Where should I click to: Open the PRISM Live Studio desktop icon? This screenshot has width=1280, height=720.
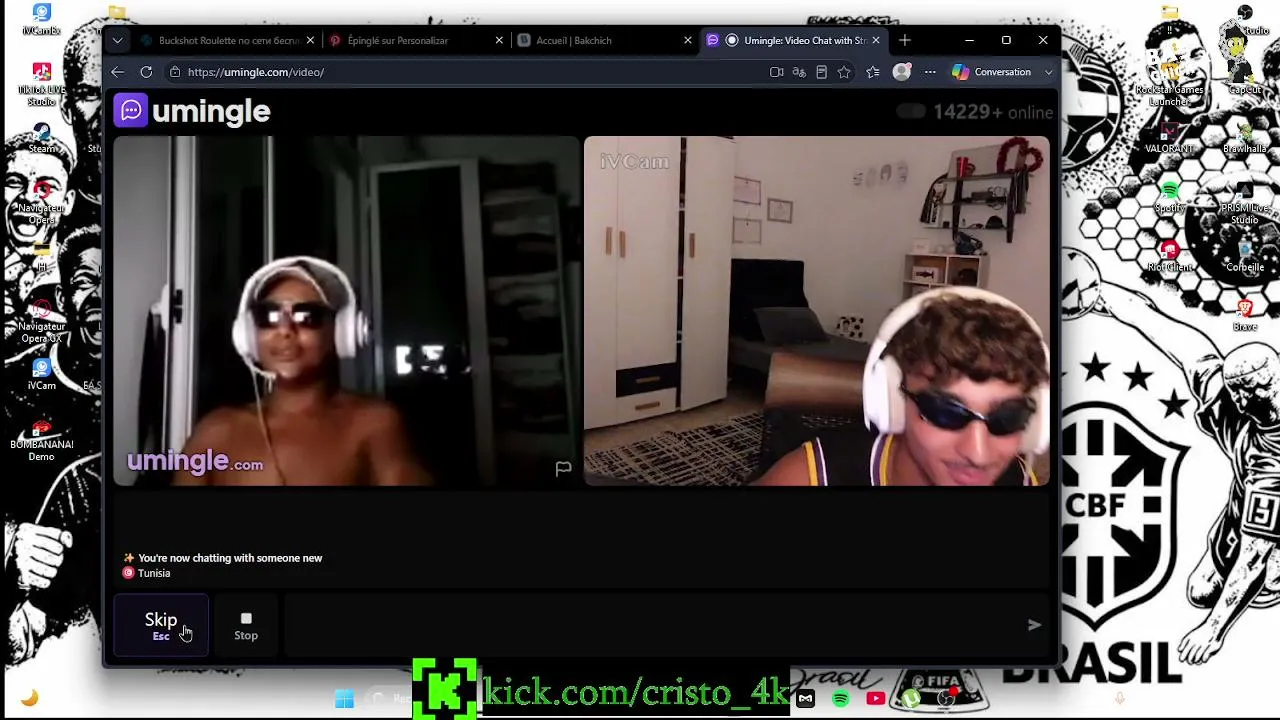click(1245, 202)
